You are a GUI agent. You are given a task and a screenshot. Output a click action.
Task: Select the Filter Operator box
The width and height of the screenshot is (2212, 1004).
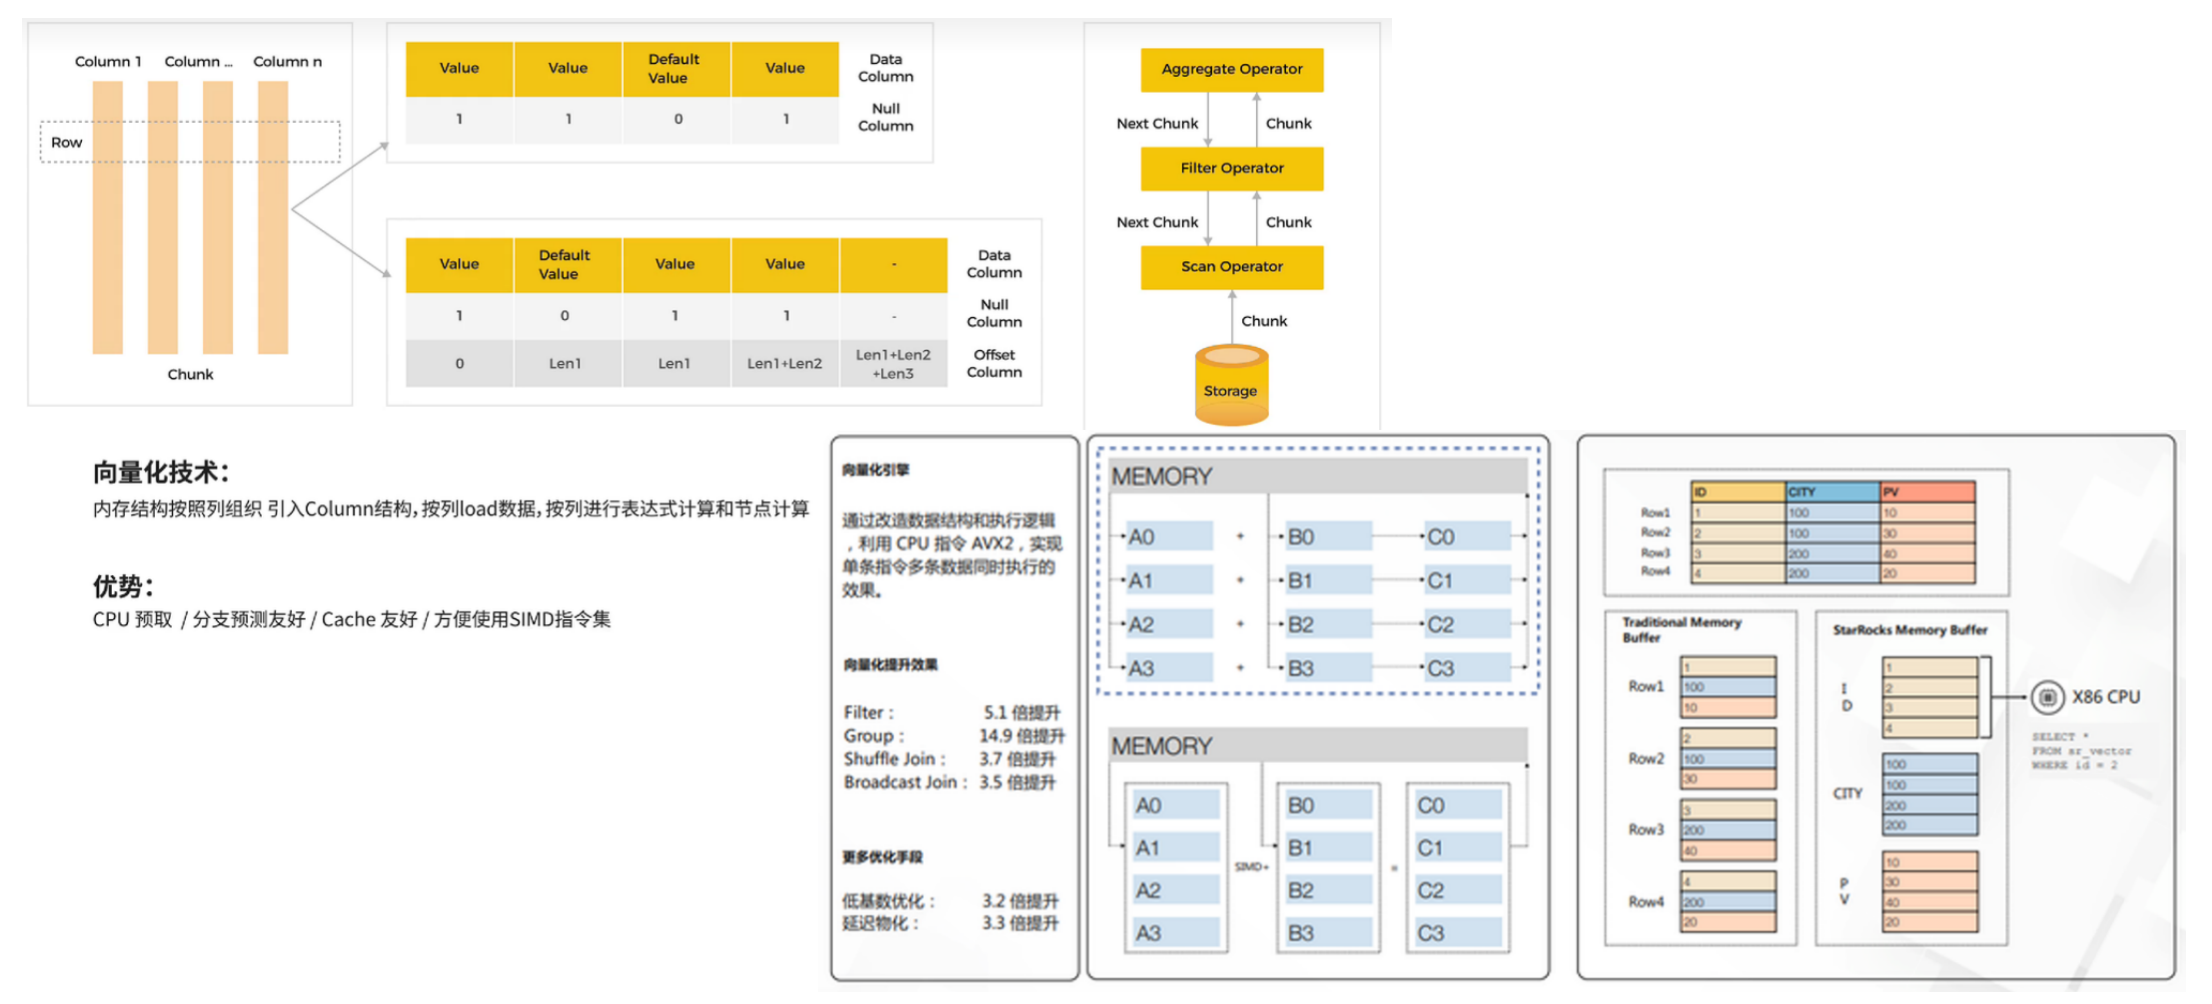pos(1232,168)
